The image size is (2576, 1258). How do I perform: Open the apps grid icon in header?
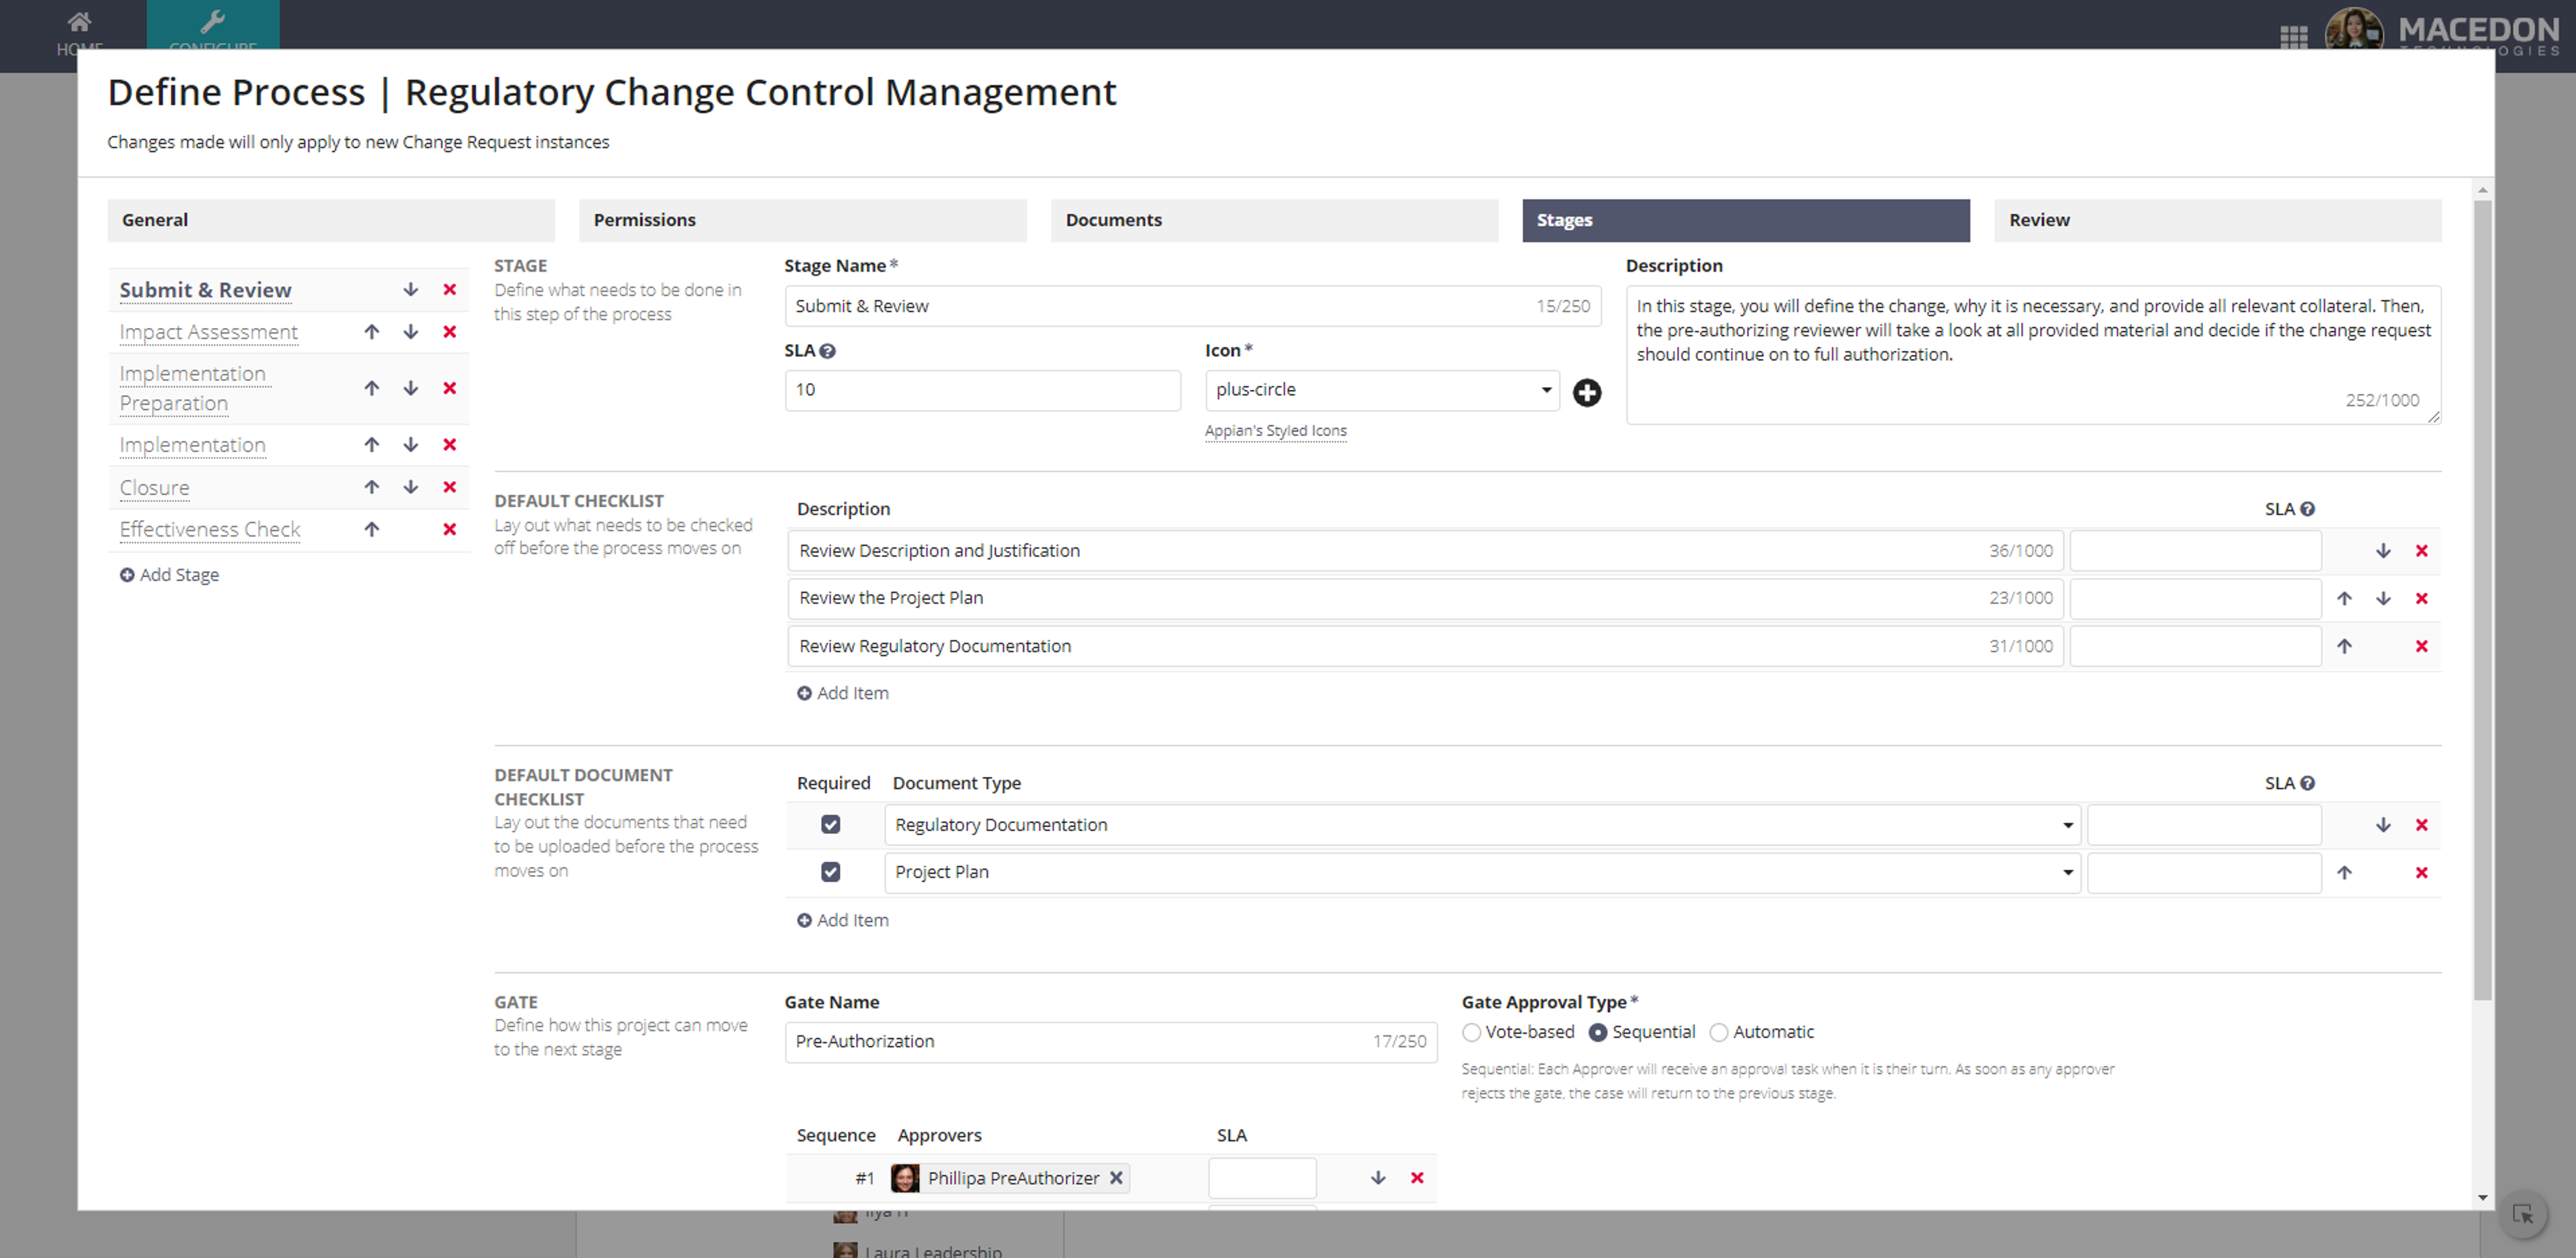point(2293,37)
